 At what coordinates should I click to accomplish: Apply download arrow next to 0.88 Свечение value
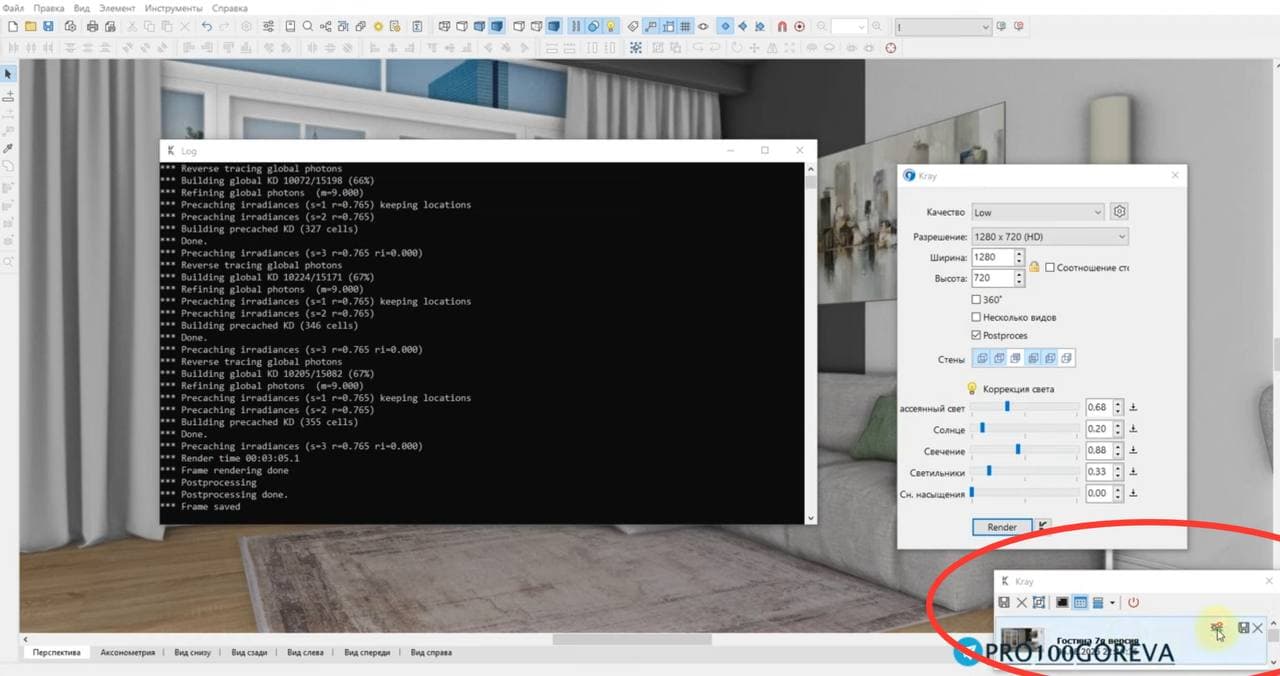click(x=1133, y=450)
